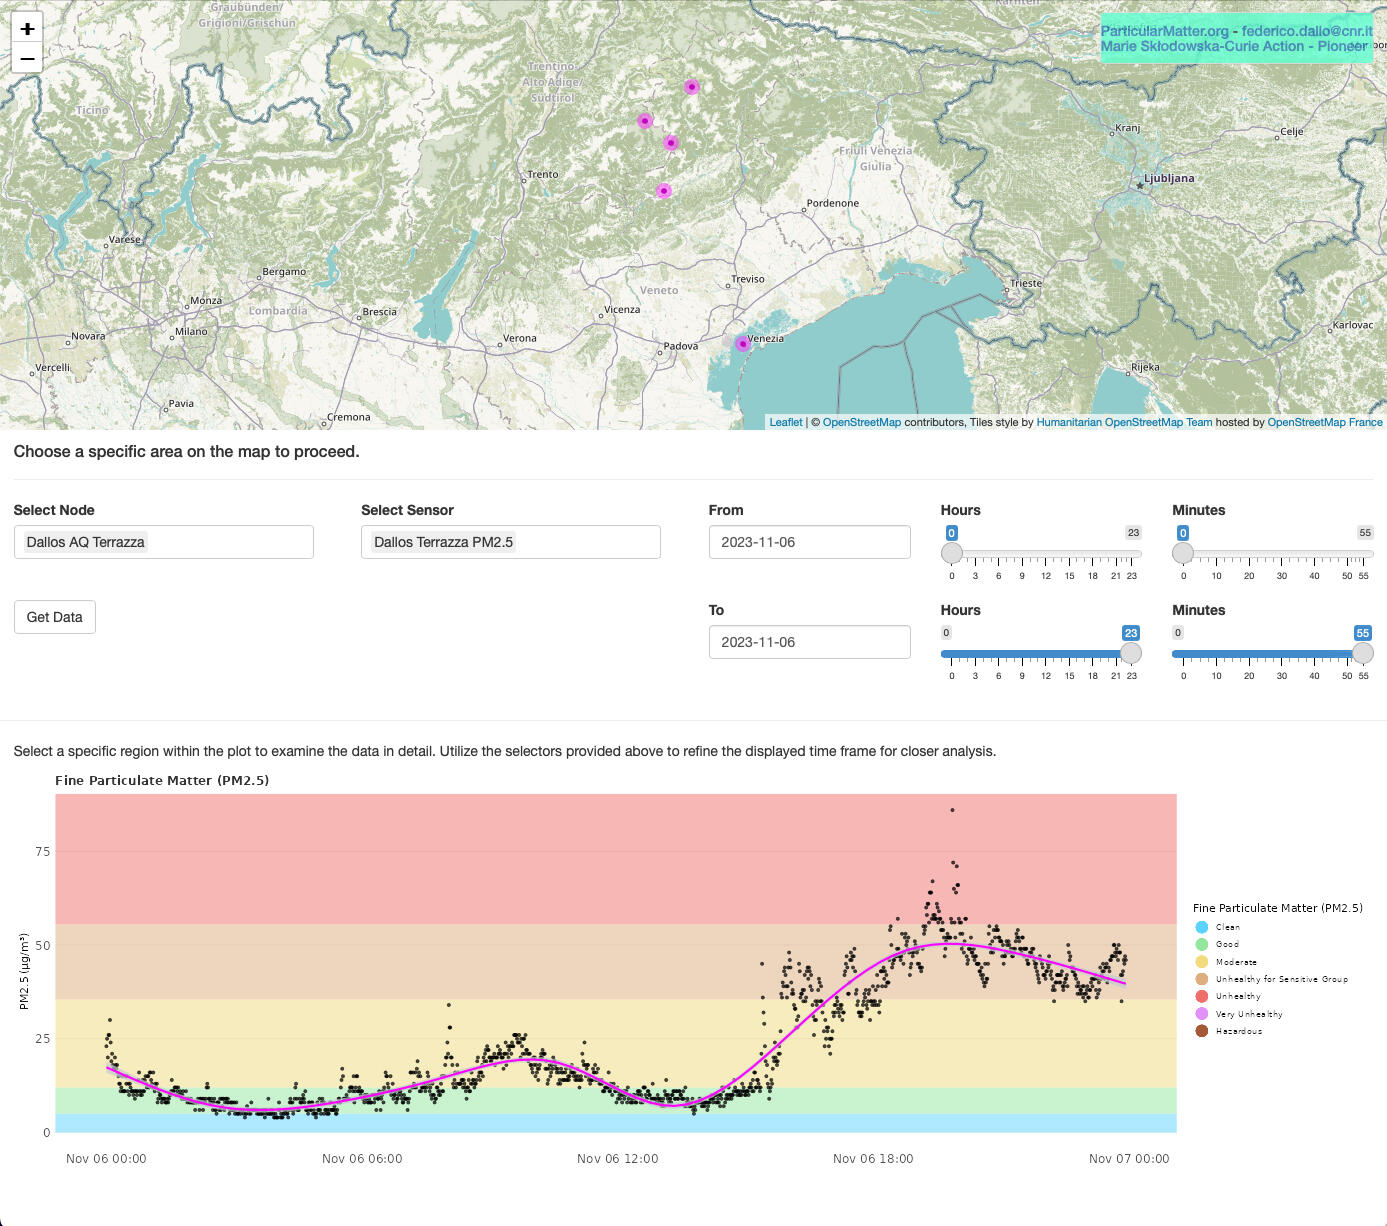Open the Leaflet attribution link

[x=785, y=422]
